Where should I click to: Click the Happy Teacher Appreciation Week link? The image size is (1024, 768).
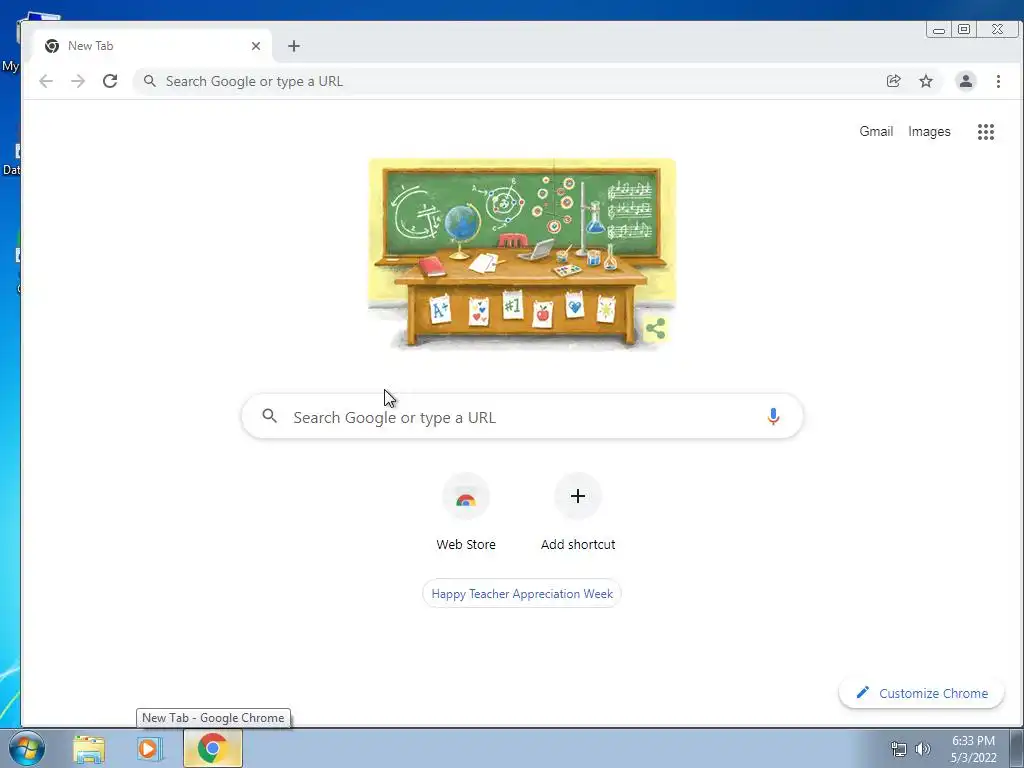click(x=522, y=594)
